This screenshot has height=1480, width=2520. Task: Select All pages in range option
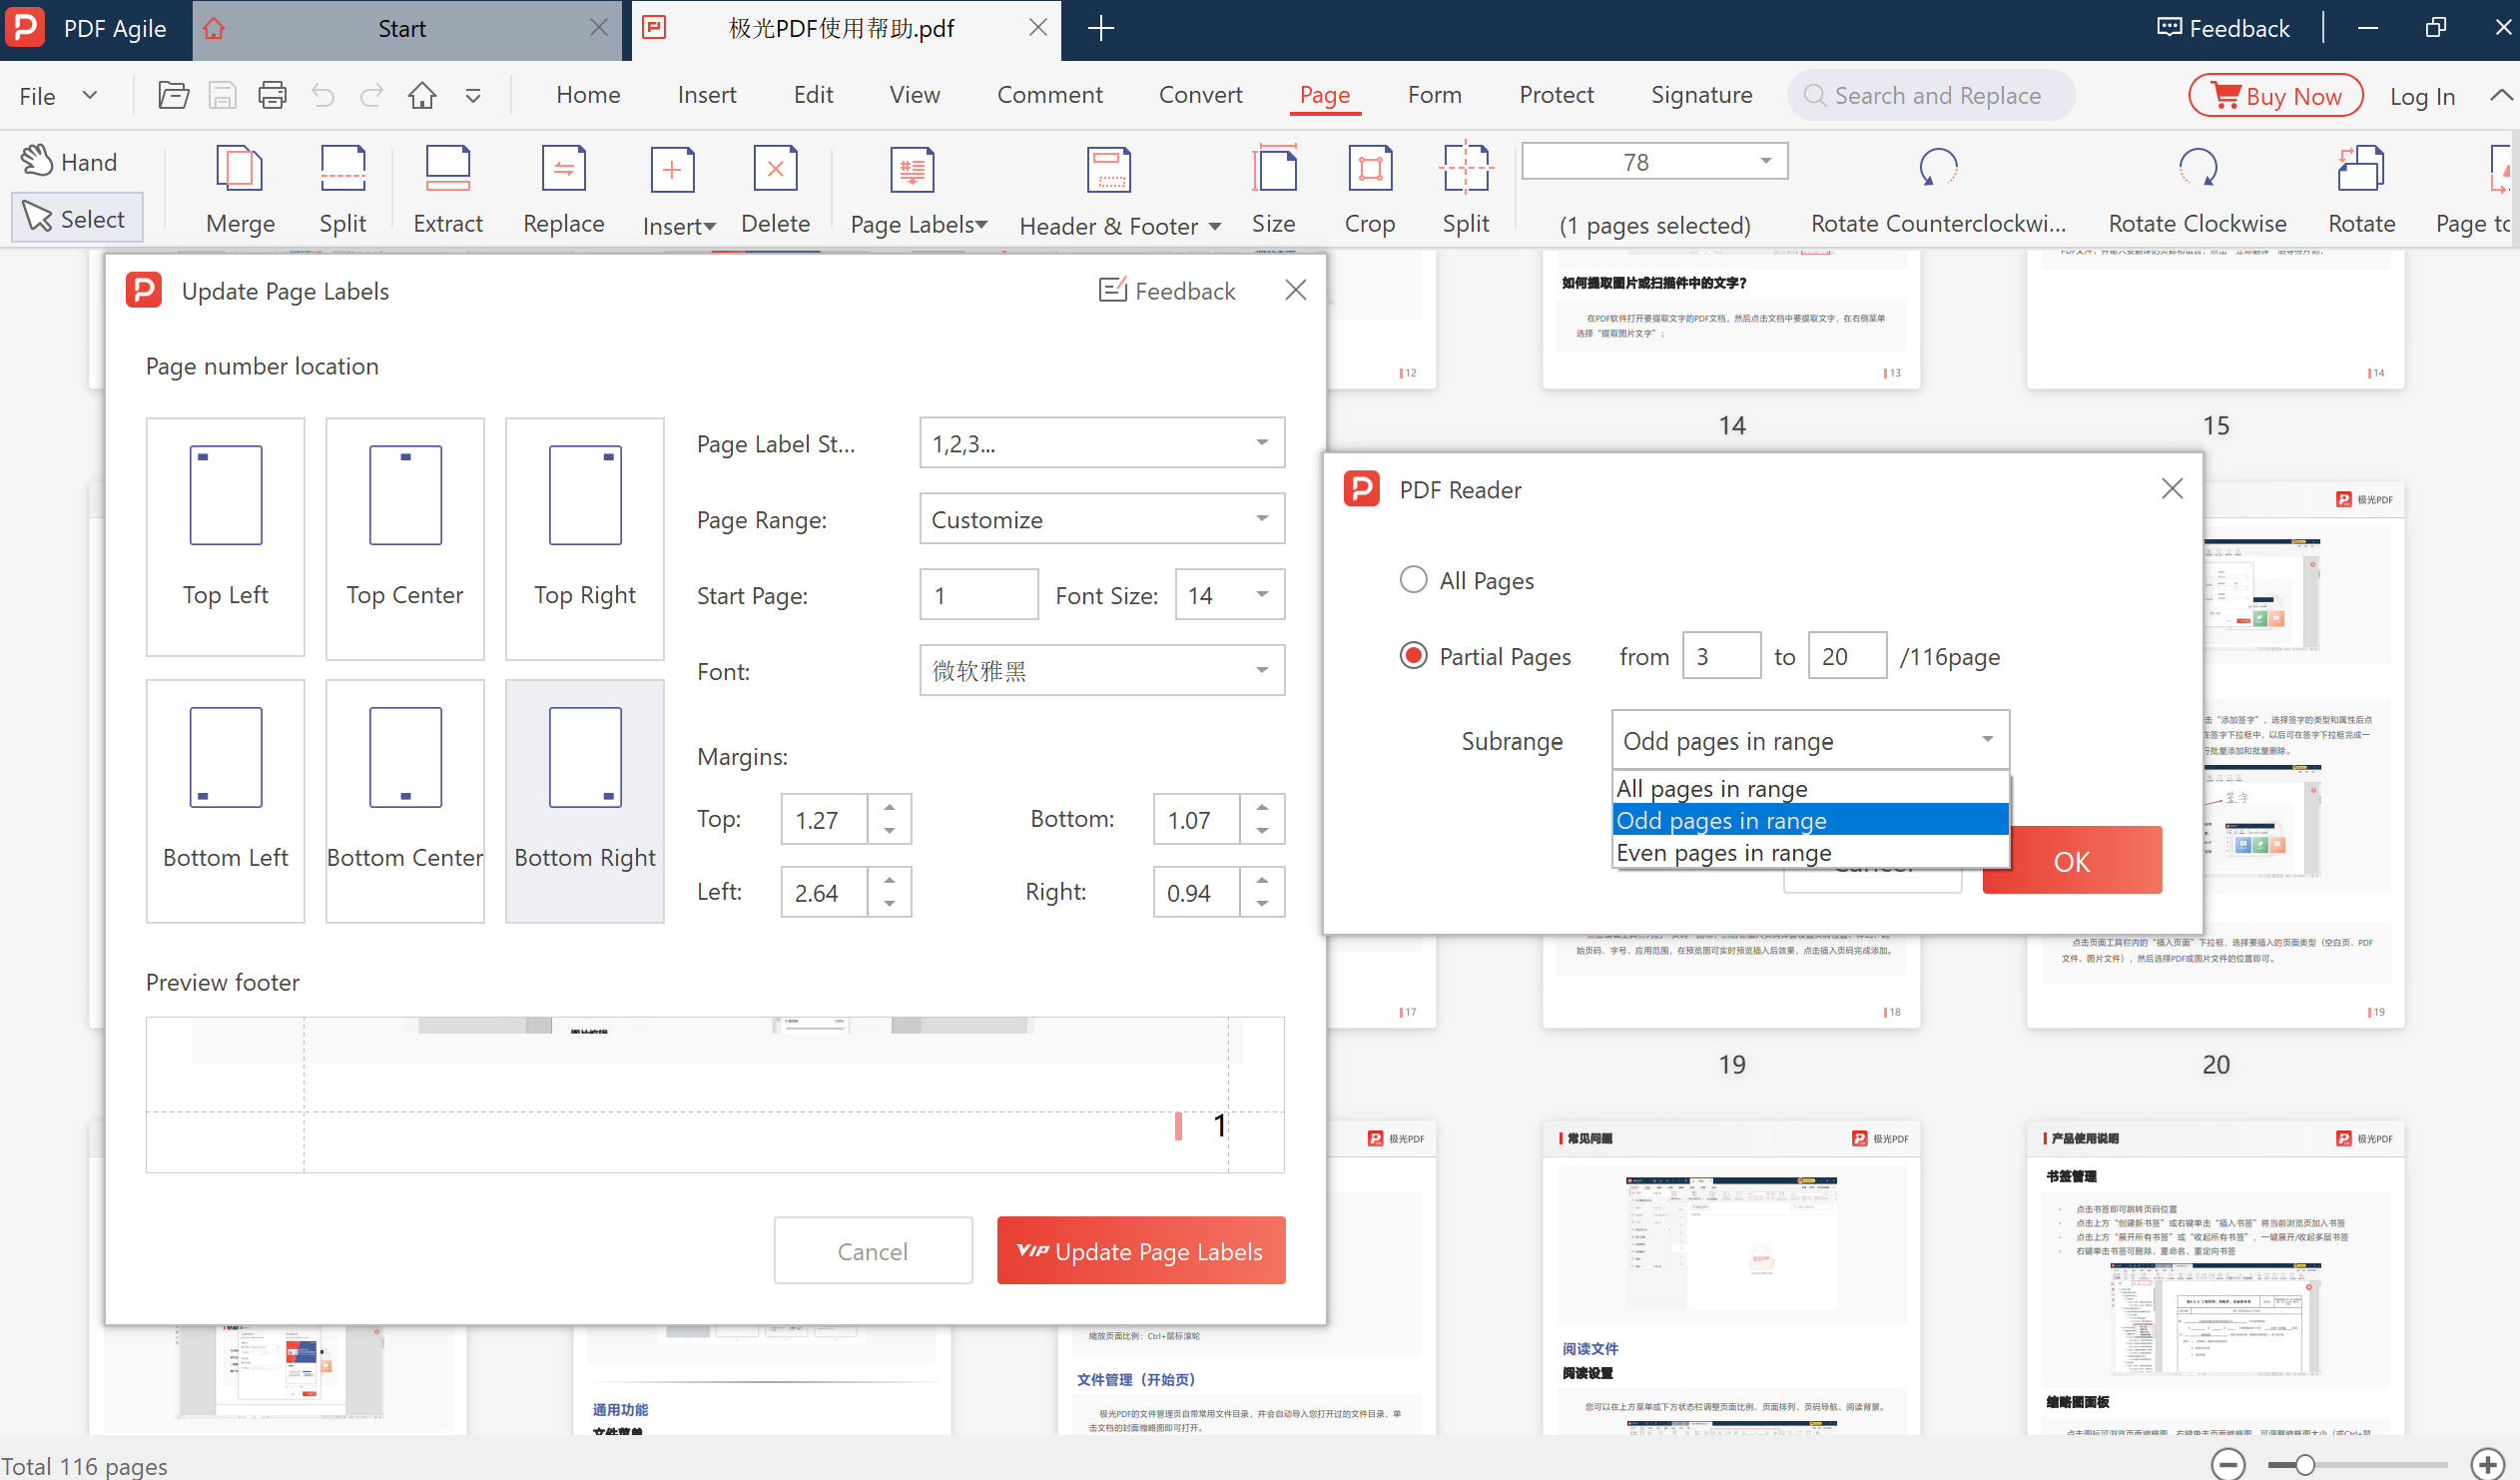click(1810, 788)
